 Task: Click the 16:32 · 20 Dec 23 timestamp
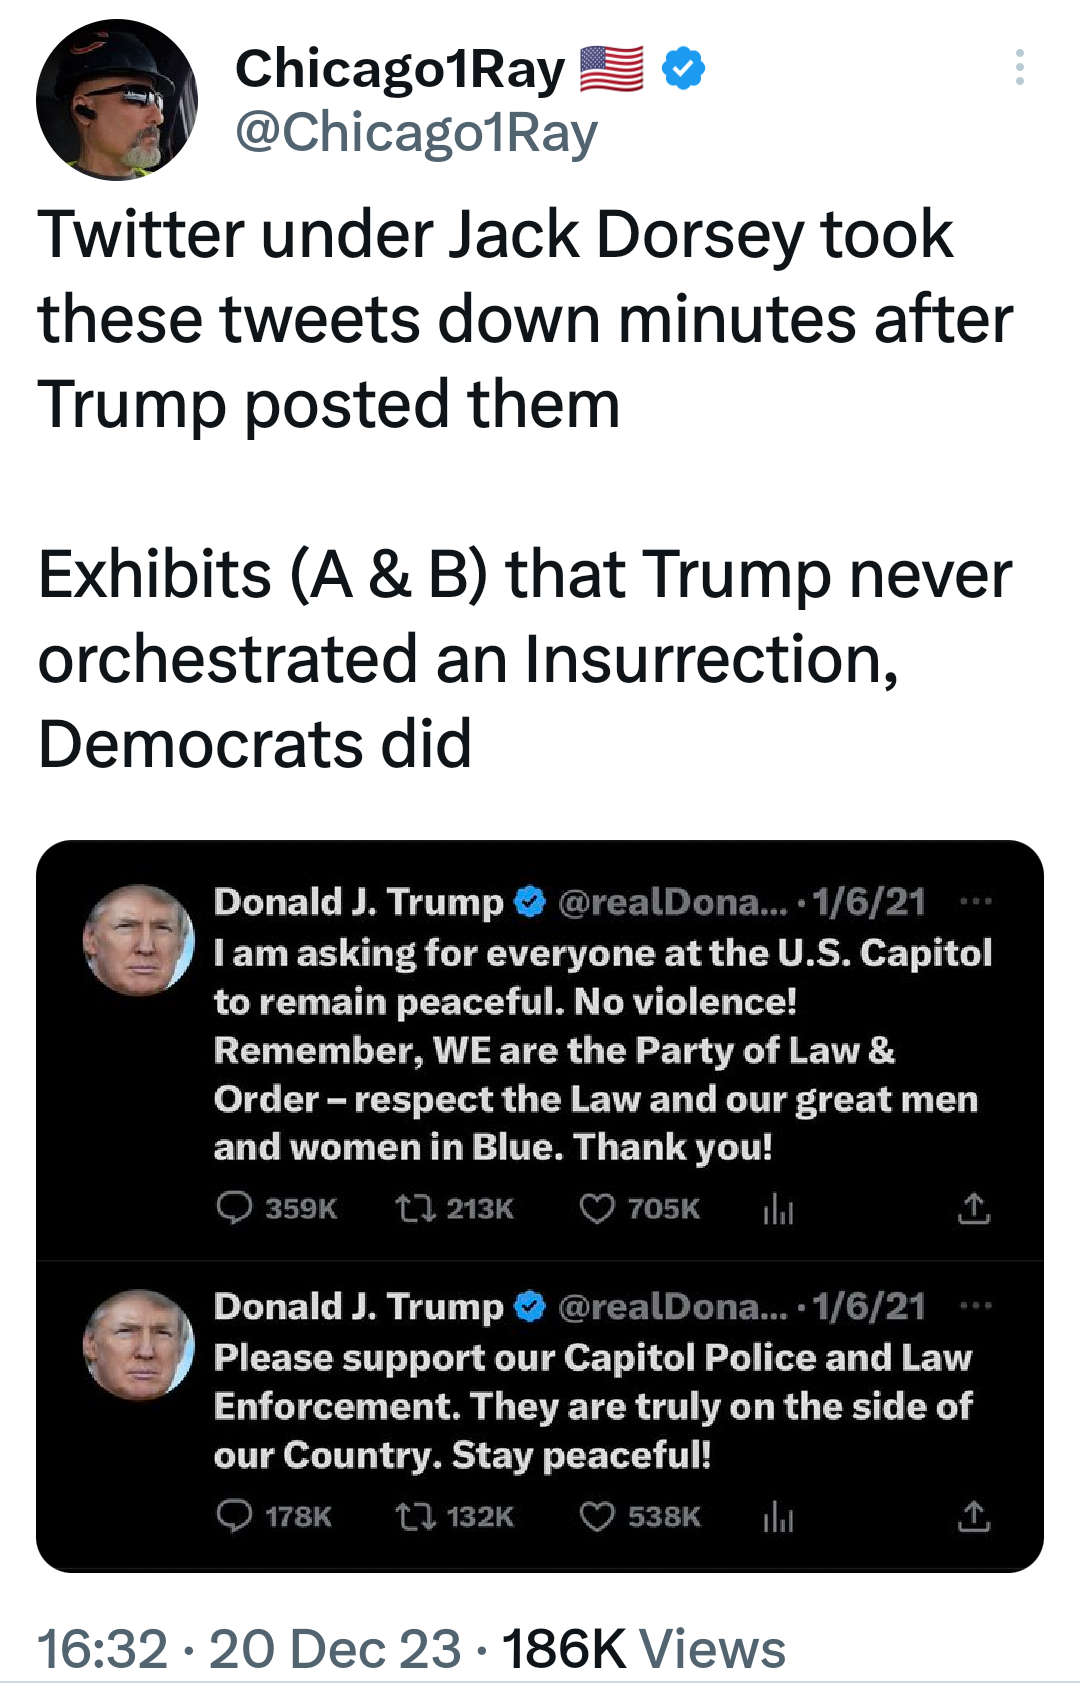[249, 1648]
